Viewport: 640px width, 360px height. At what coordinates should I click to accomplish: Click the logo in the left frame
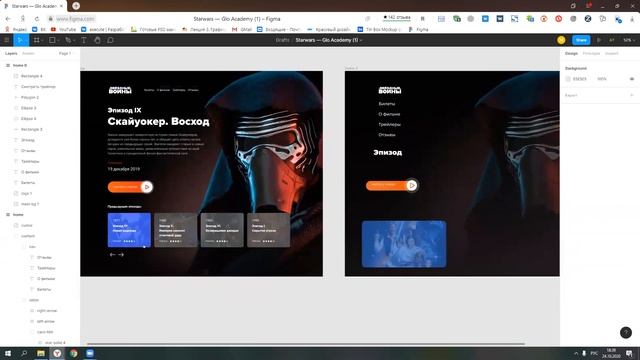[120, 90]
